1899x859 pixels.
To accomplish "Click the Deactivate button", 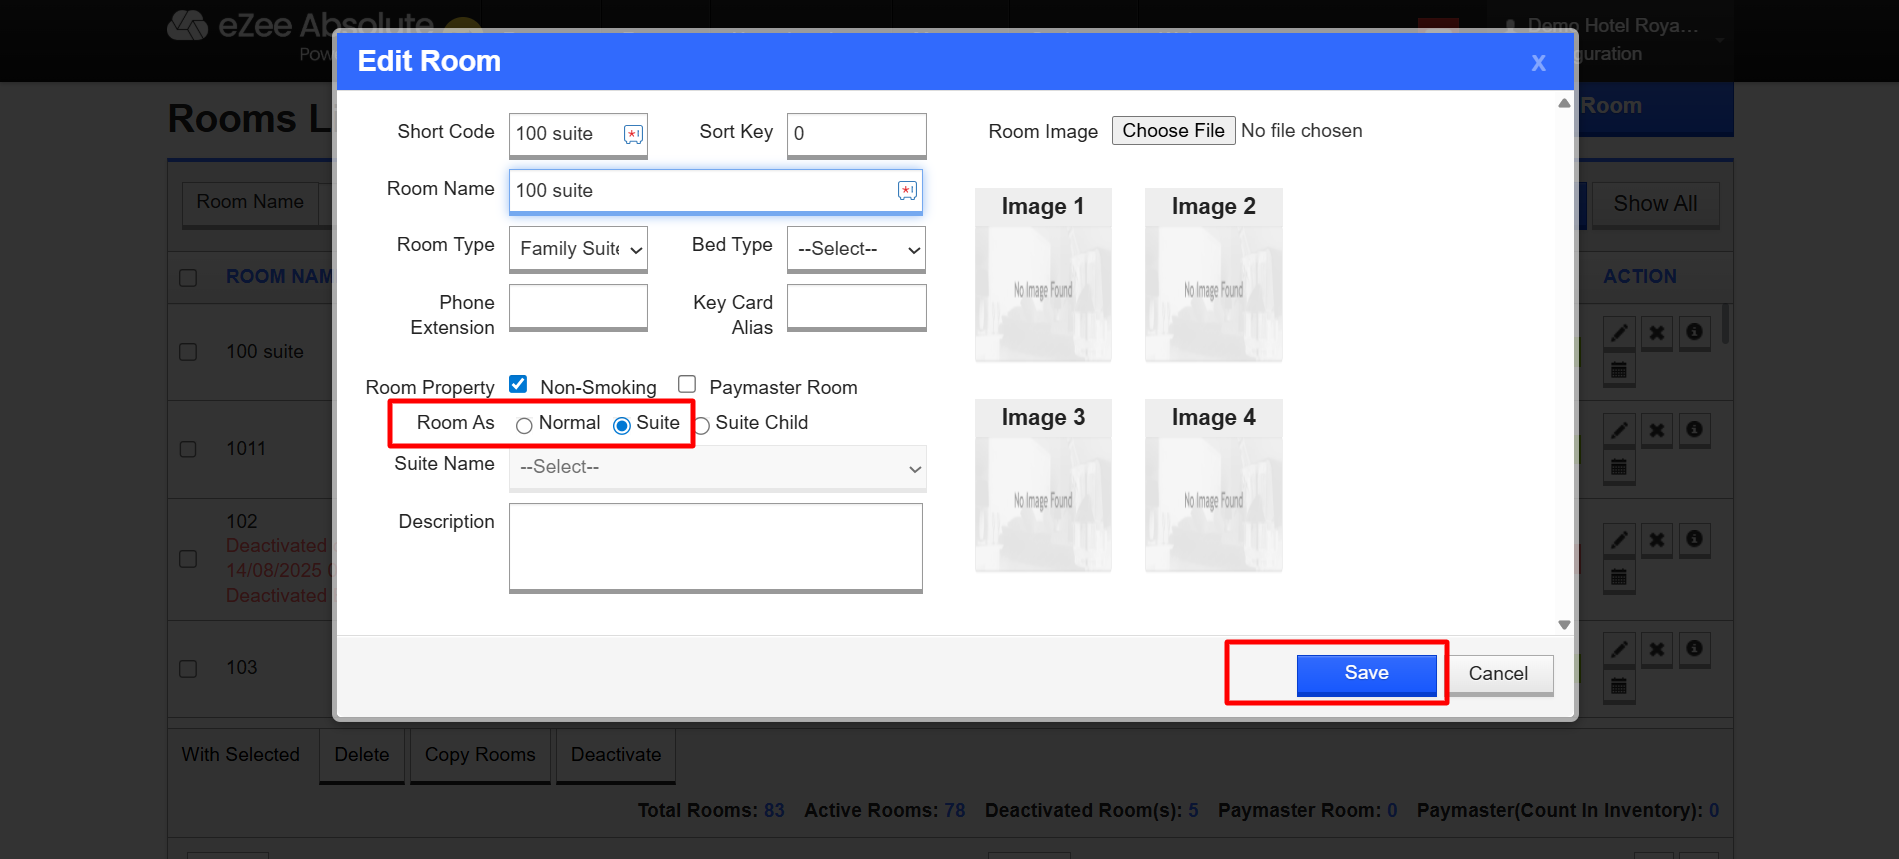I will pyautogui.click(x=616, y=756).
